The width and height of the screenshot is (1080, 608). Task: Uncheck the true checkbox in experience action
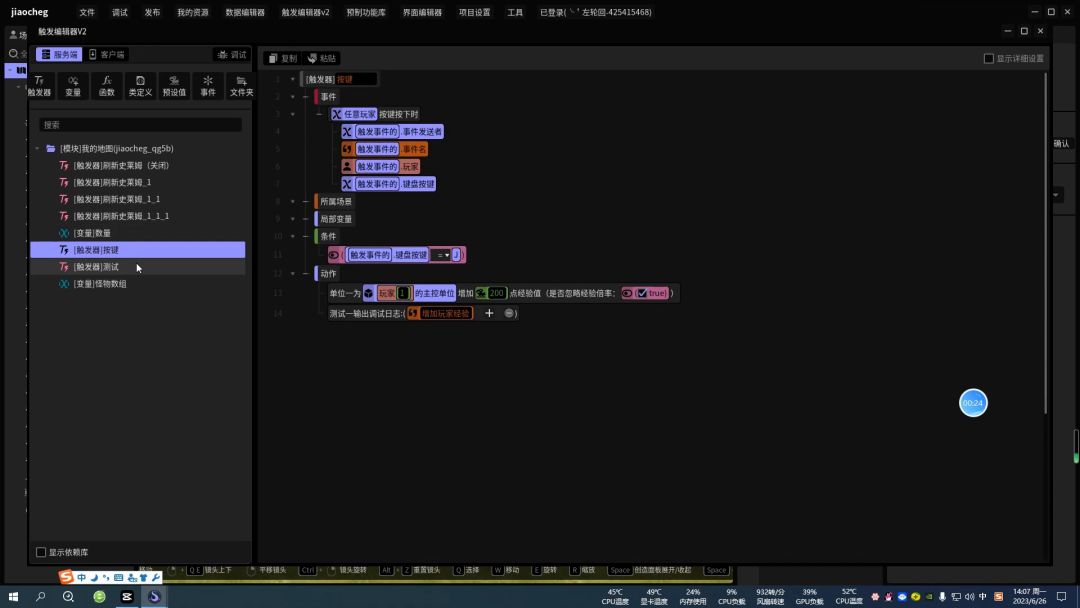pos(642,293)
